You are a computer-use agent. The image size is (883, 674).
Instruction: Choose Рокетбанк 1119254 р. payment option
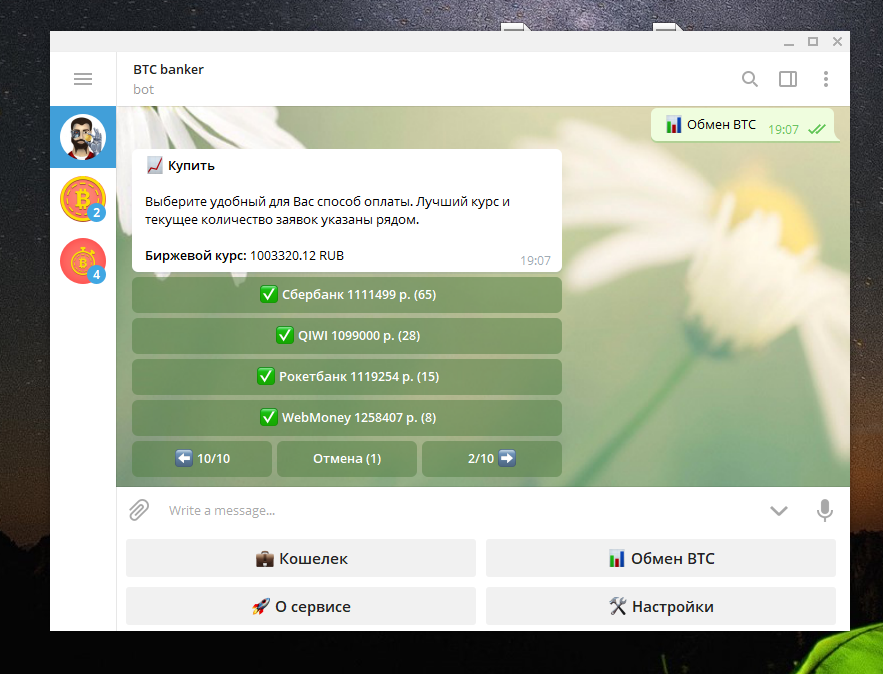click(347, 377)
